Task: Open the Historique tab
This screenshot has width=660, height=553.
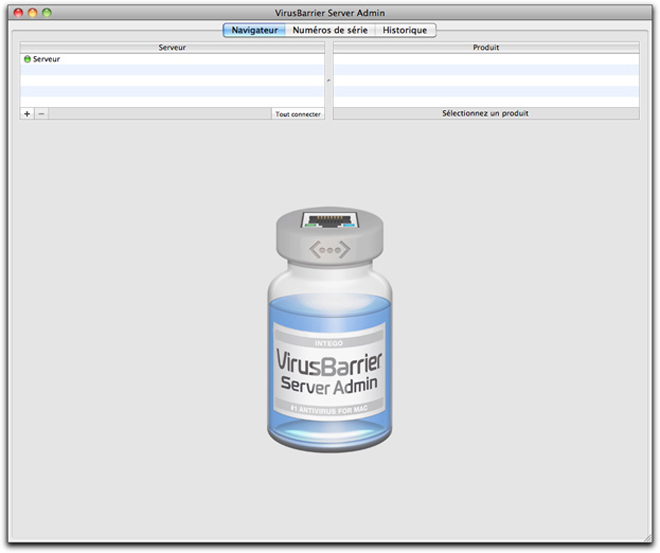Action: [405, 30]
